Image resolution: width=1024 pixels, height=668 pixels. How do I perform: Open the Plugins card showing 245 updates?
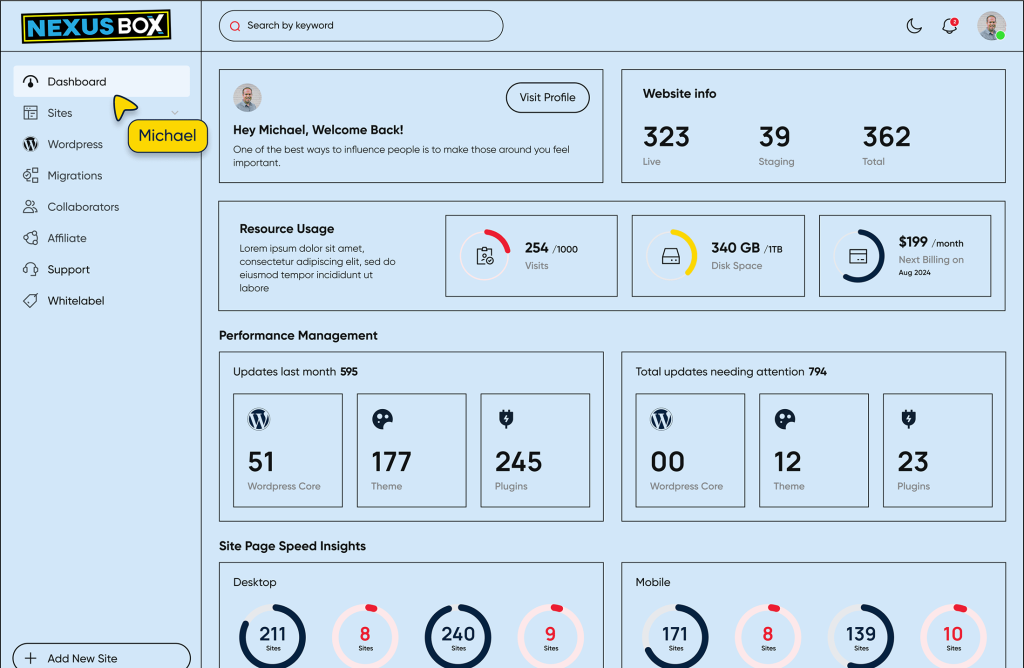pyautogui.click(x=535, y=450)
